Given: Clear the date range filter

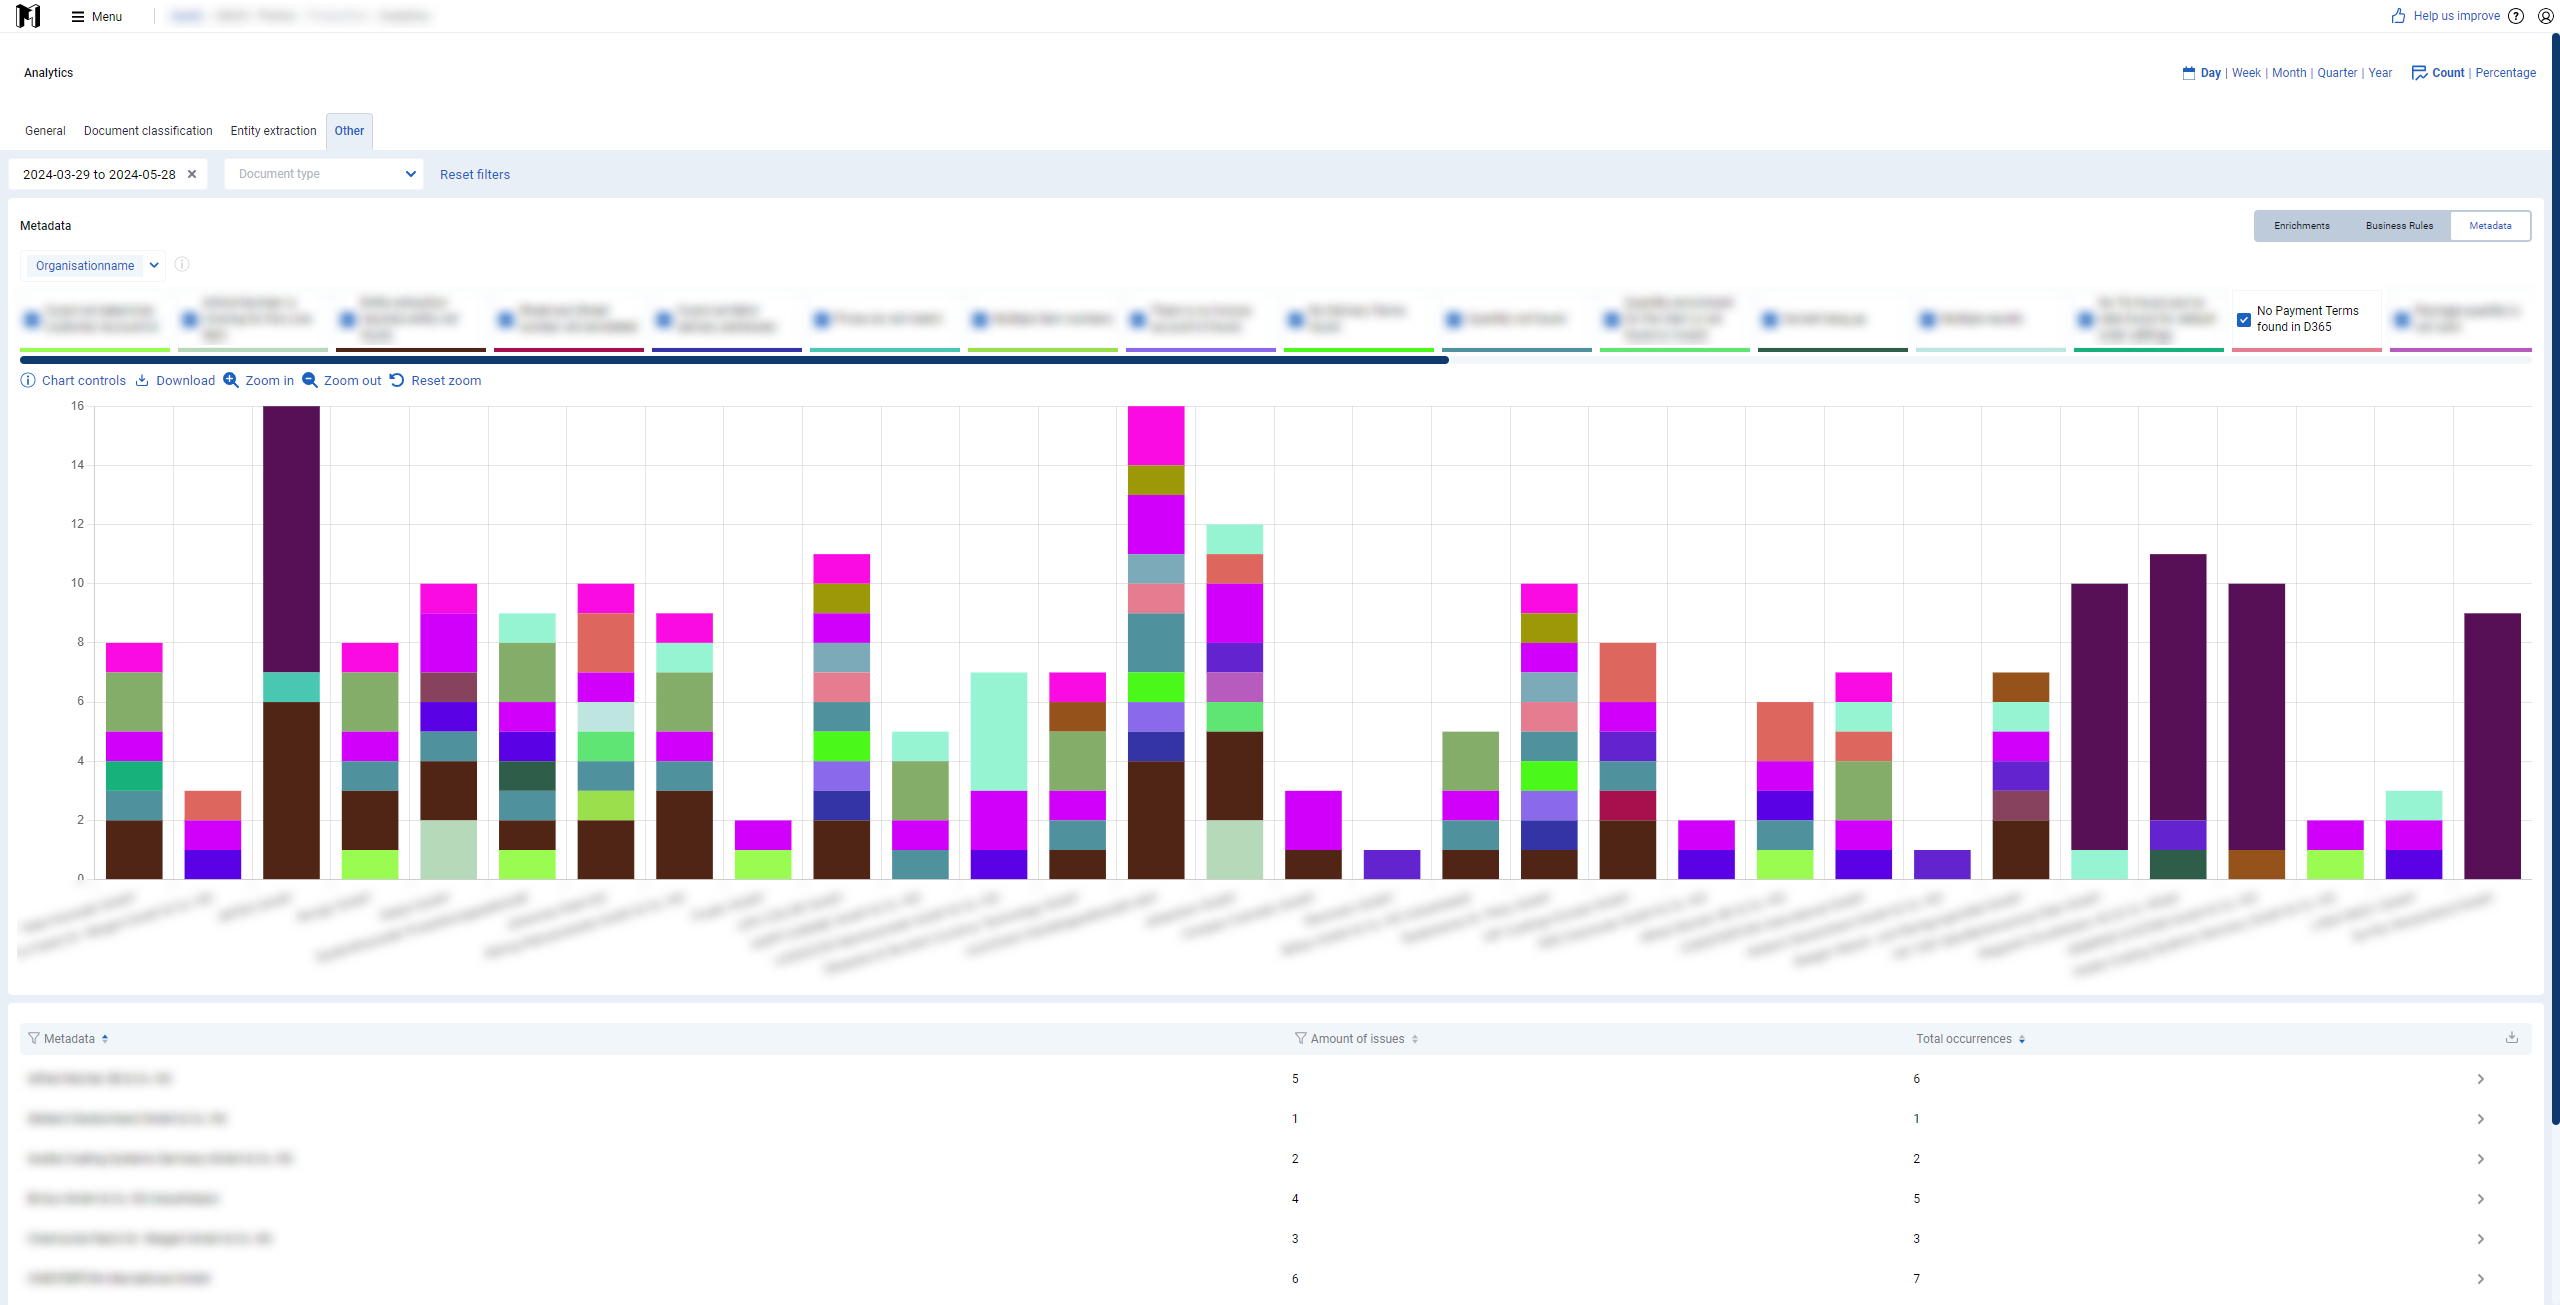Looking at the screenshot, I should pyautogui.click(x=192, y=174).
